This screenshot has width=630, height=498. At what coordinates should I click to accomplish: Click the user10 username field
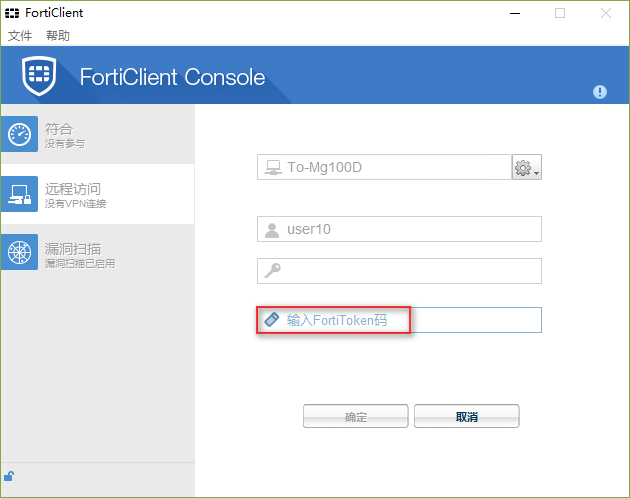point(399,229)
